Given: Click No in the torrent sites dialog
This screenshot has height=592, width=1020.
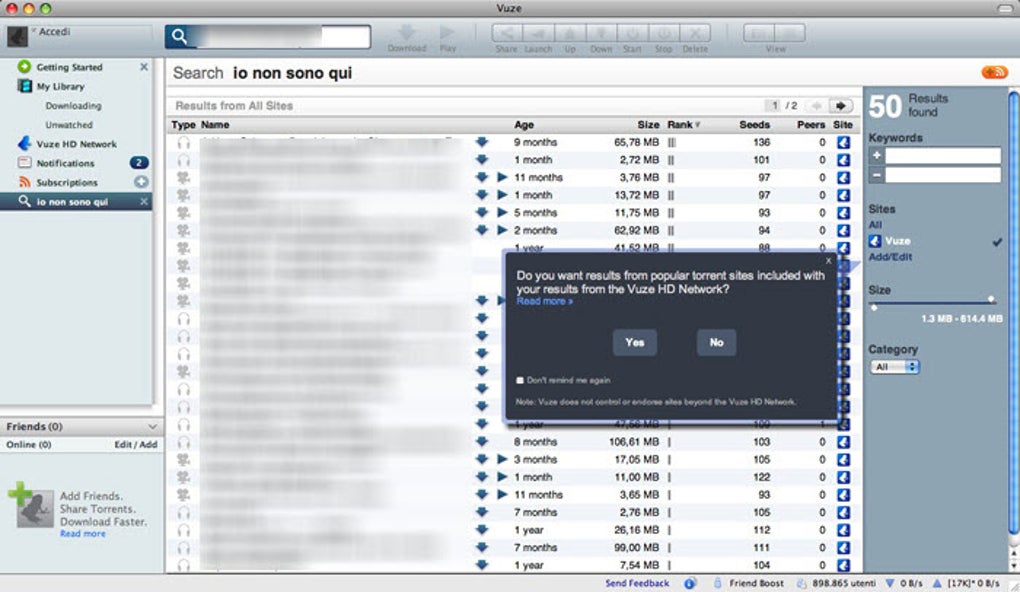Looking at the screenshot, I should tap(716, 342).
